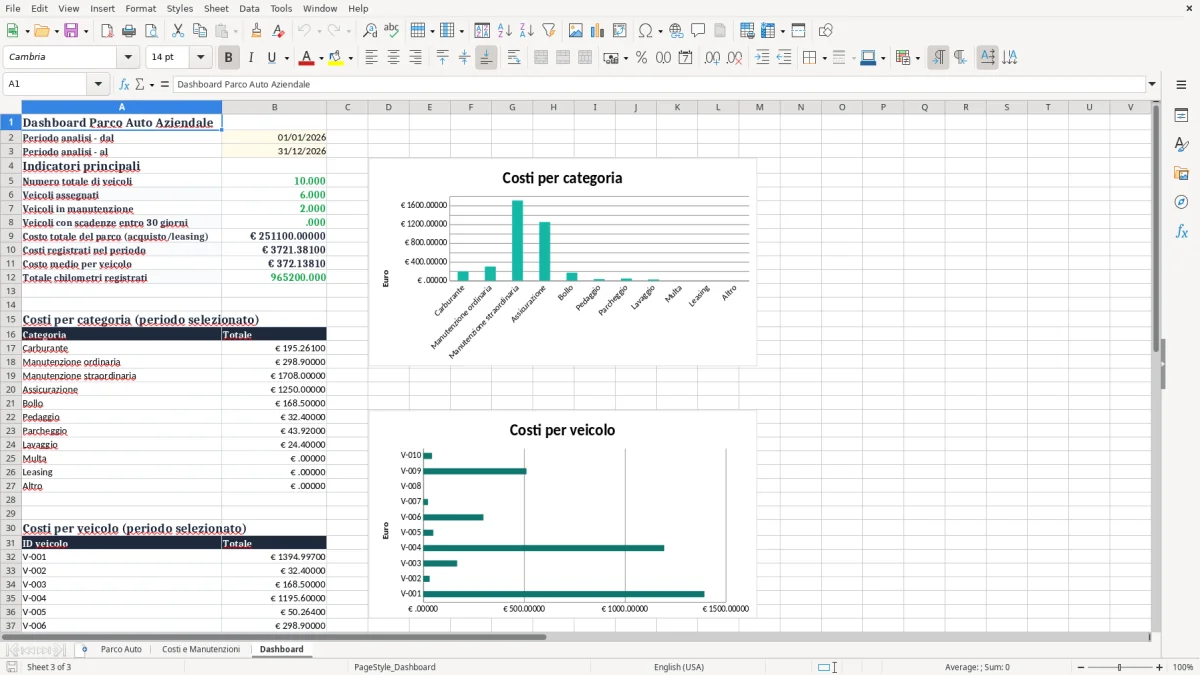Switch to Parco Auto sheet tab
This screenshot has height=675, width=1200.
[x=121, y=649]
